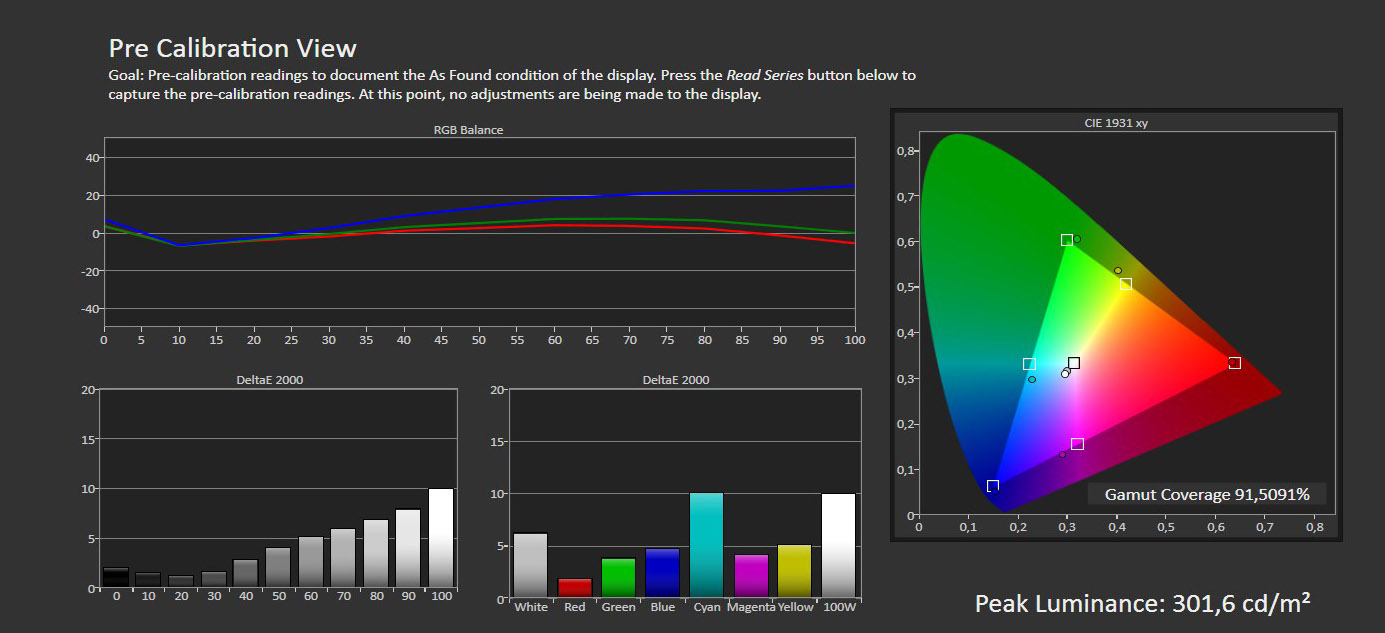The image size is (1385, 633).
Task: Select the 0 grayscale DeltaE bar
Action: point(116,577)
